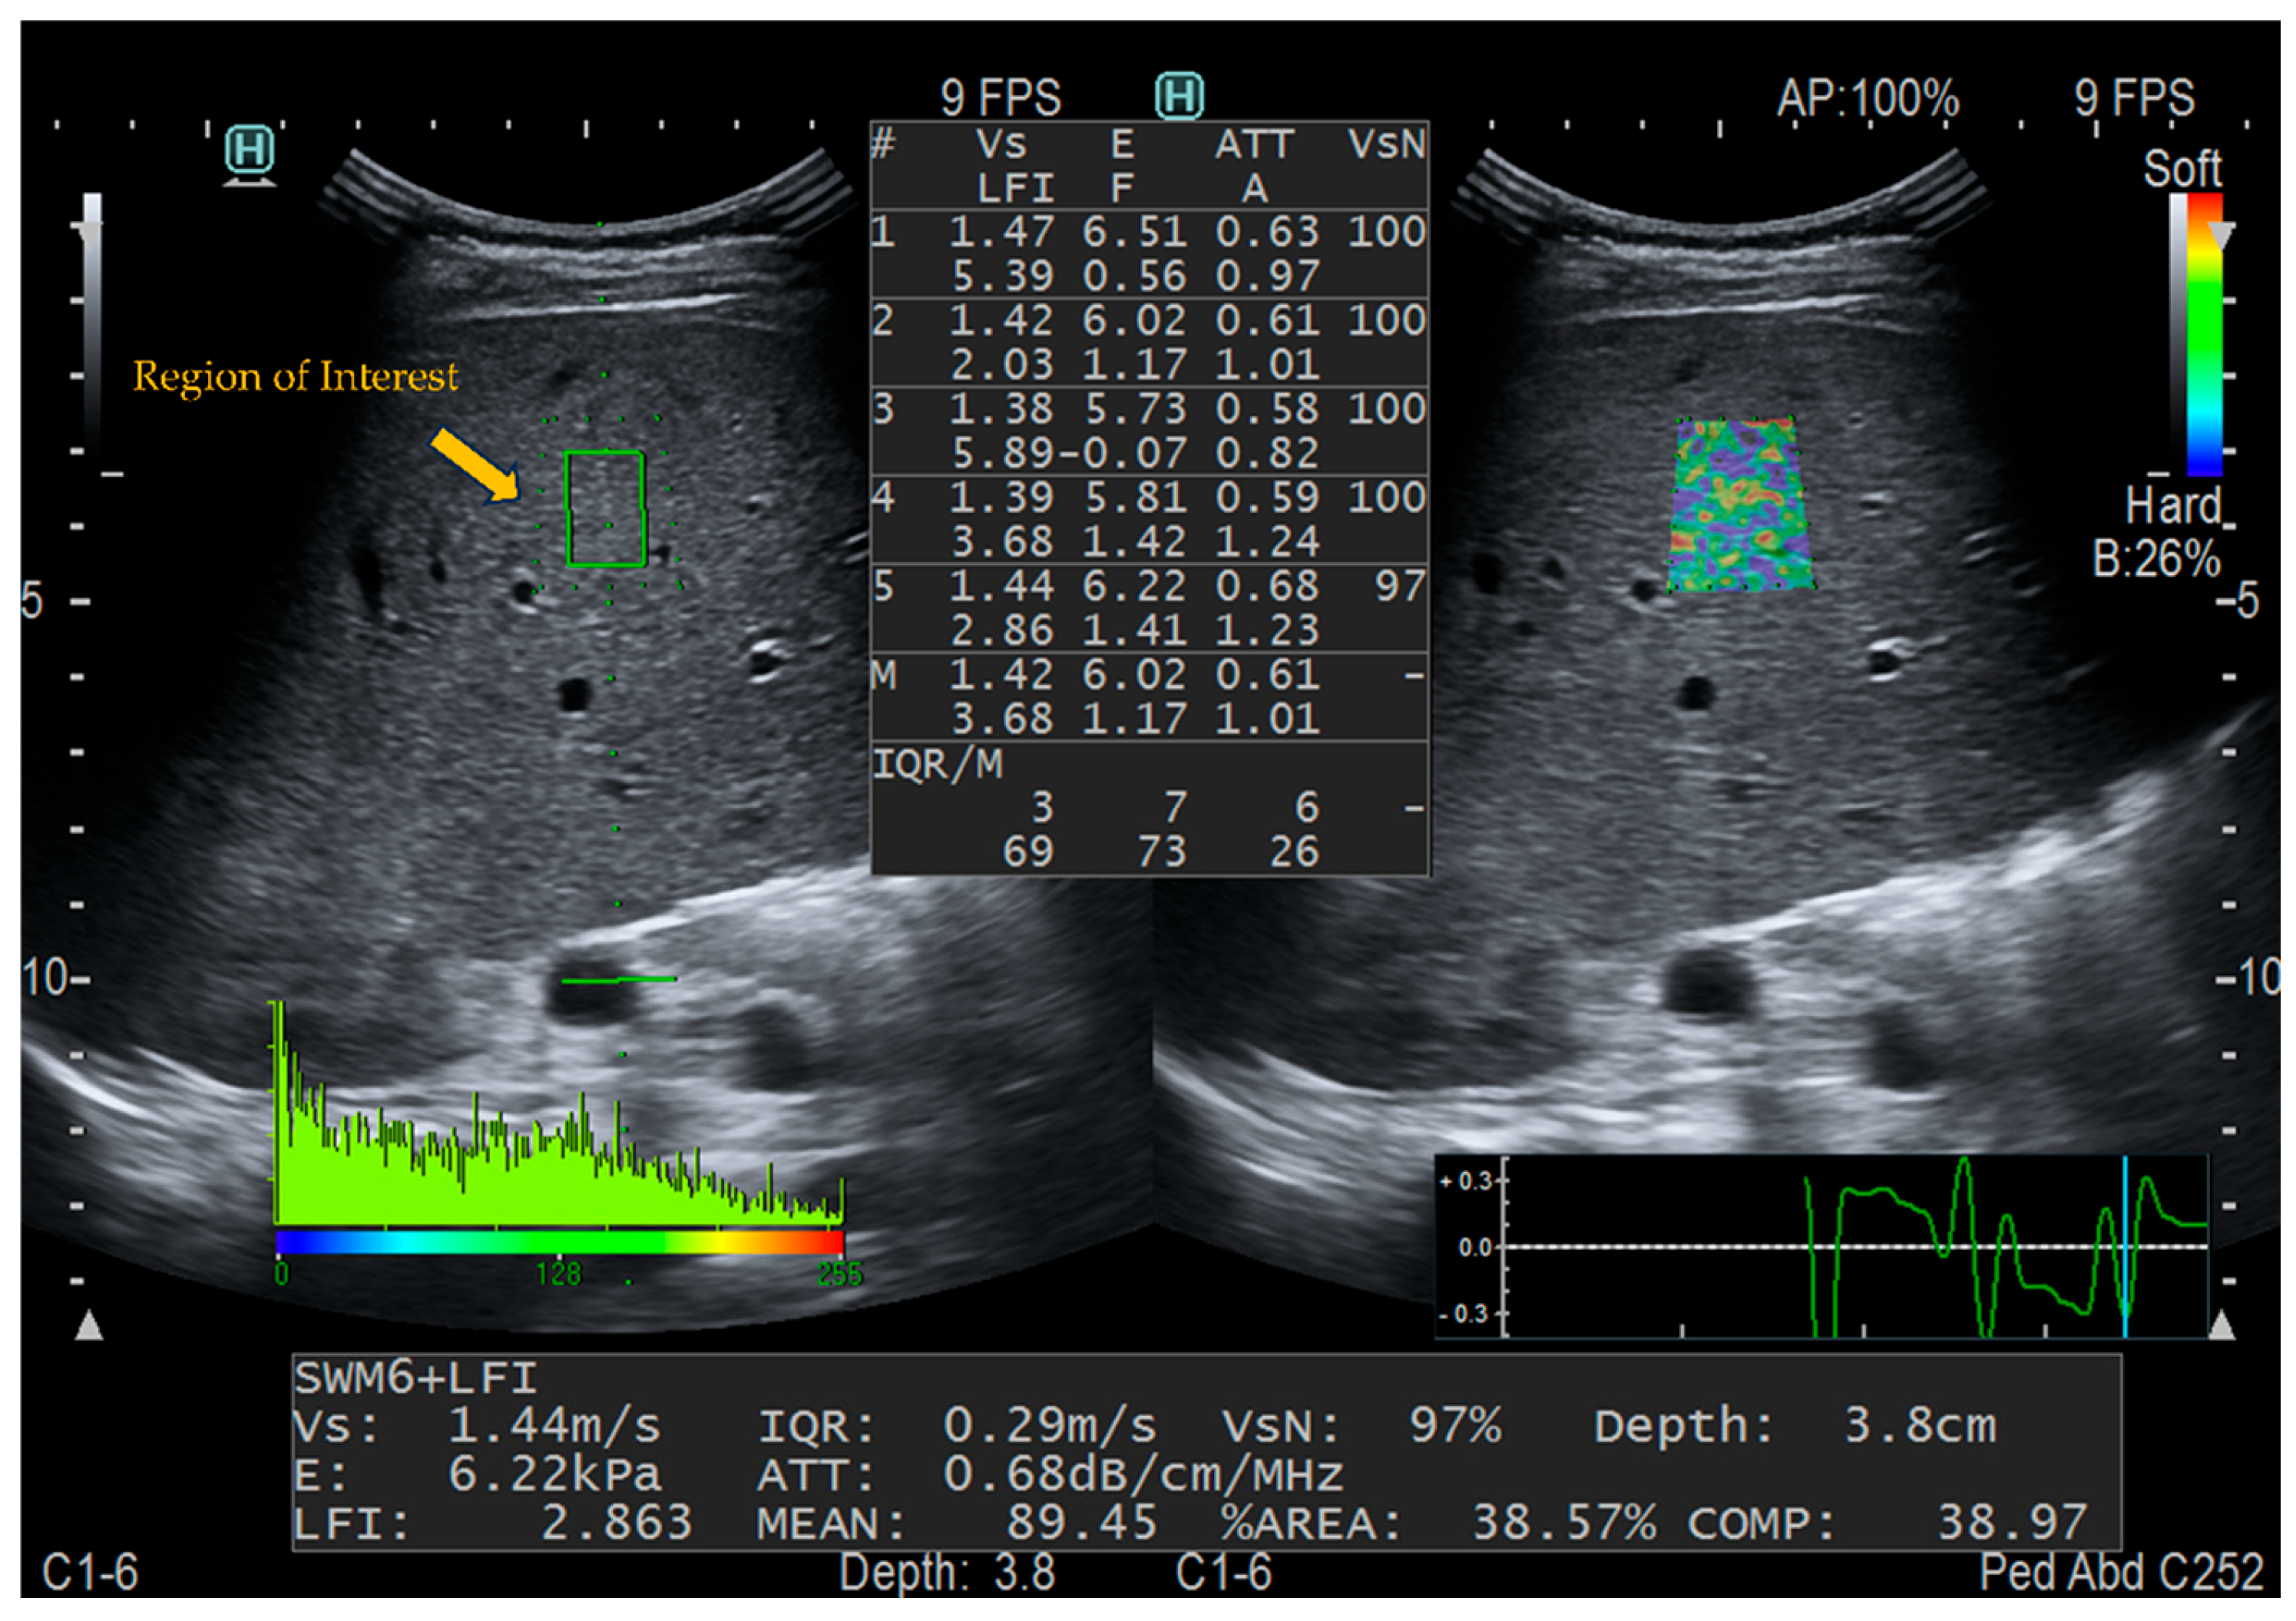Click the rainbow 0–255 color bar under the histogram
The image size is (2296, 1621).
559,1243
